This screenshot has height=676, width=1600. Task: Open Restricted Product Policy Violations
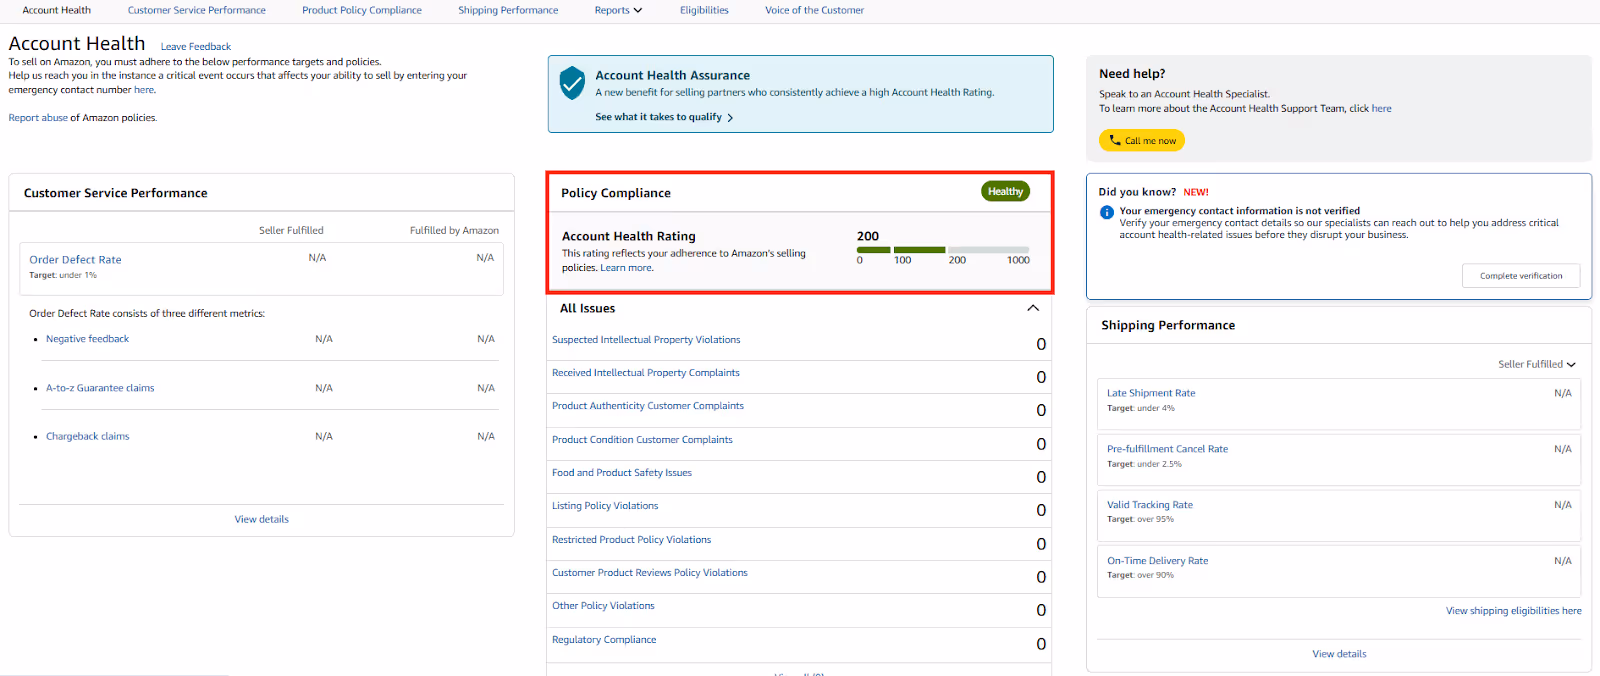point(632,540)
